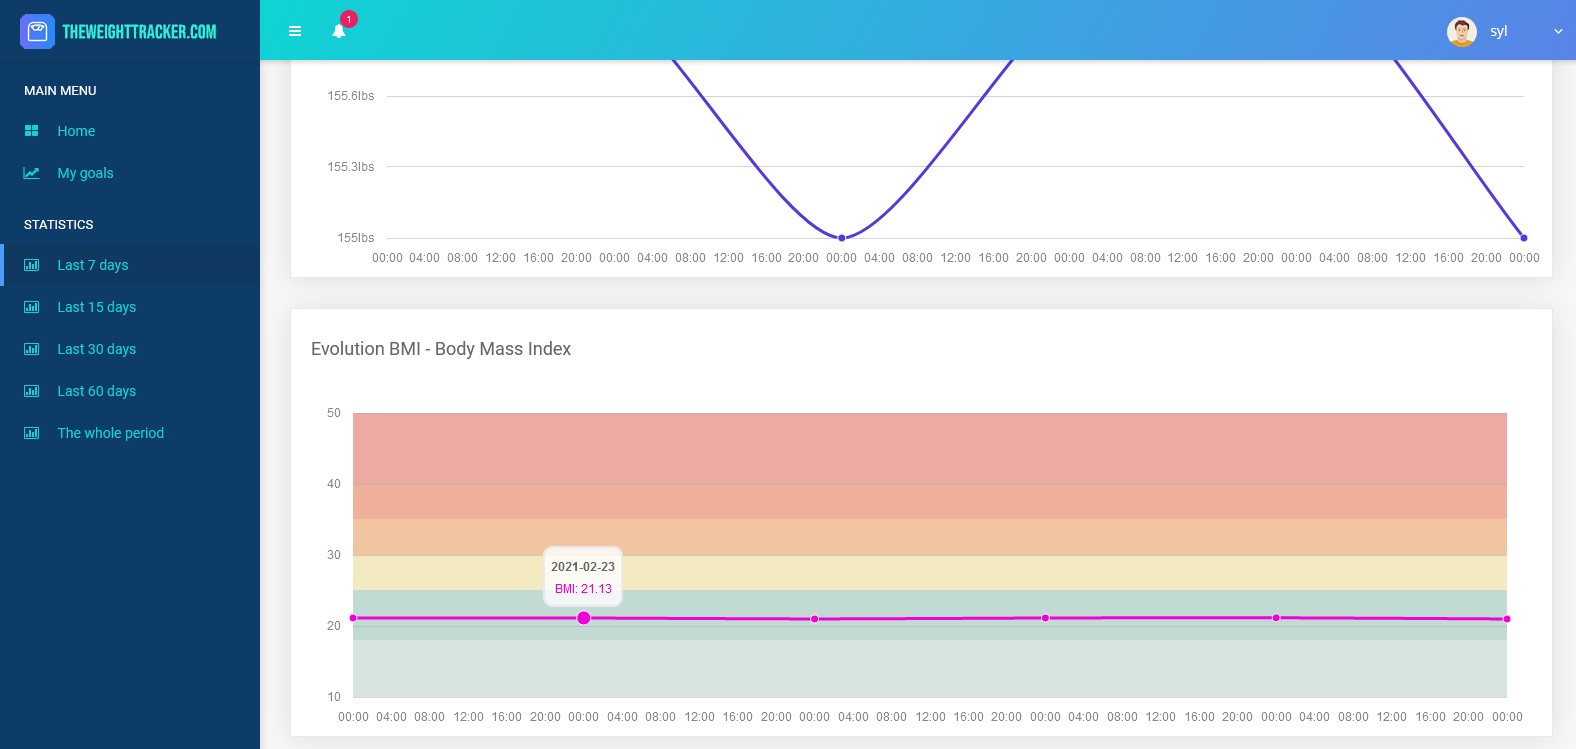
Task: Click the 2021-02-23 tooltip date
Action: point(583,567)
